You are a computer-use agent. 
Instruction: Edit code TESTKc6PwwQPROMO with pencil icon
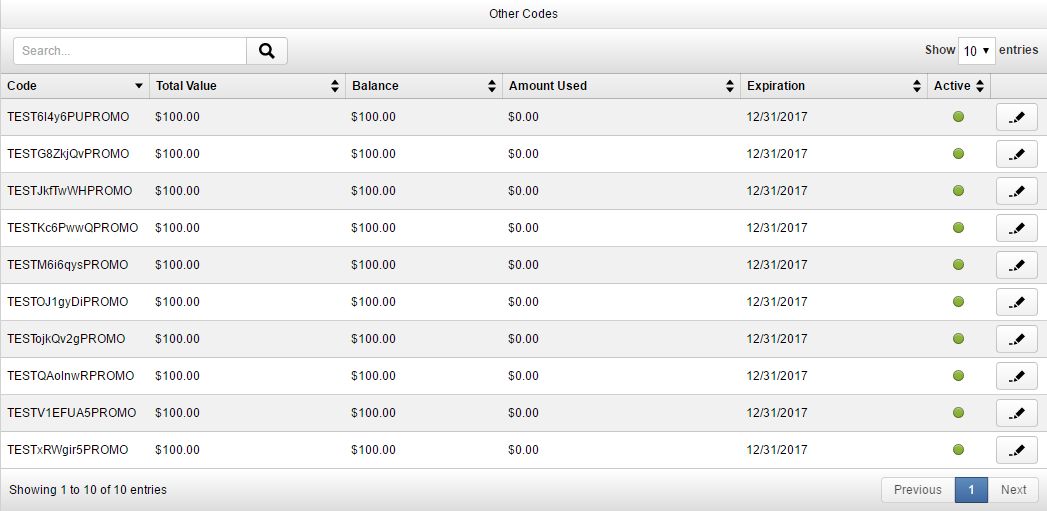(x=1016, y=228)
